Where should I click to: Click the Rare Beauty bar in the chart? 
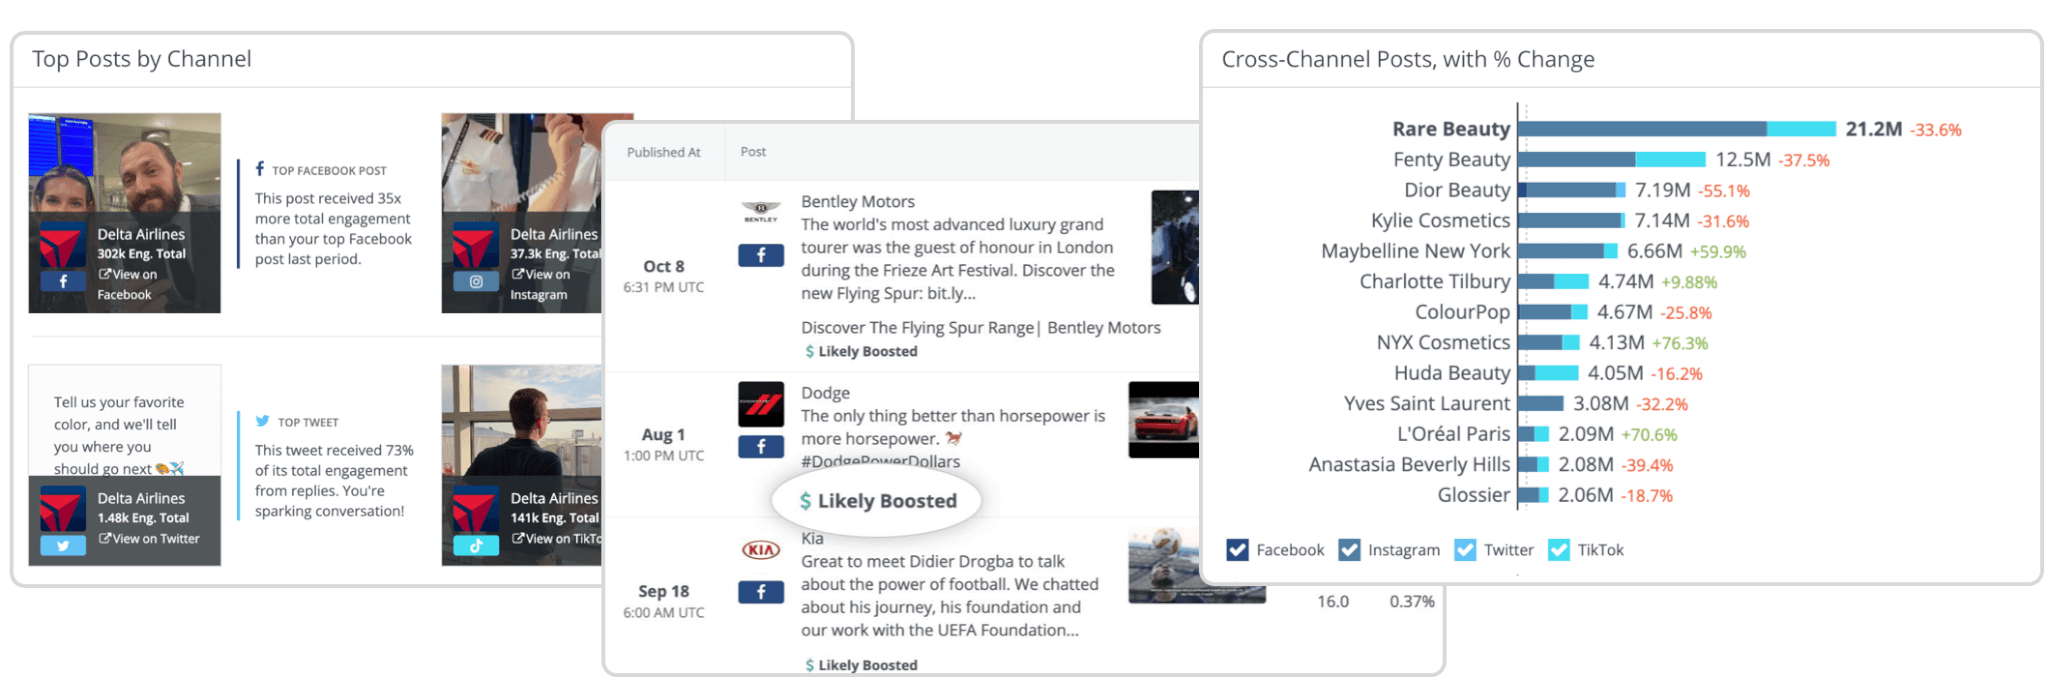pyautogui.click(x=1677, y=129)
